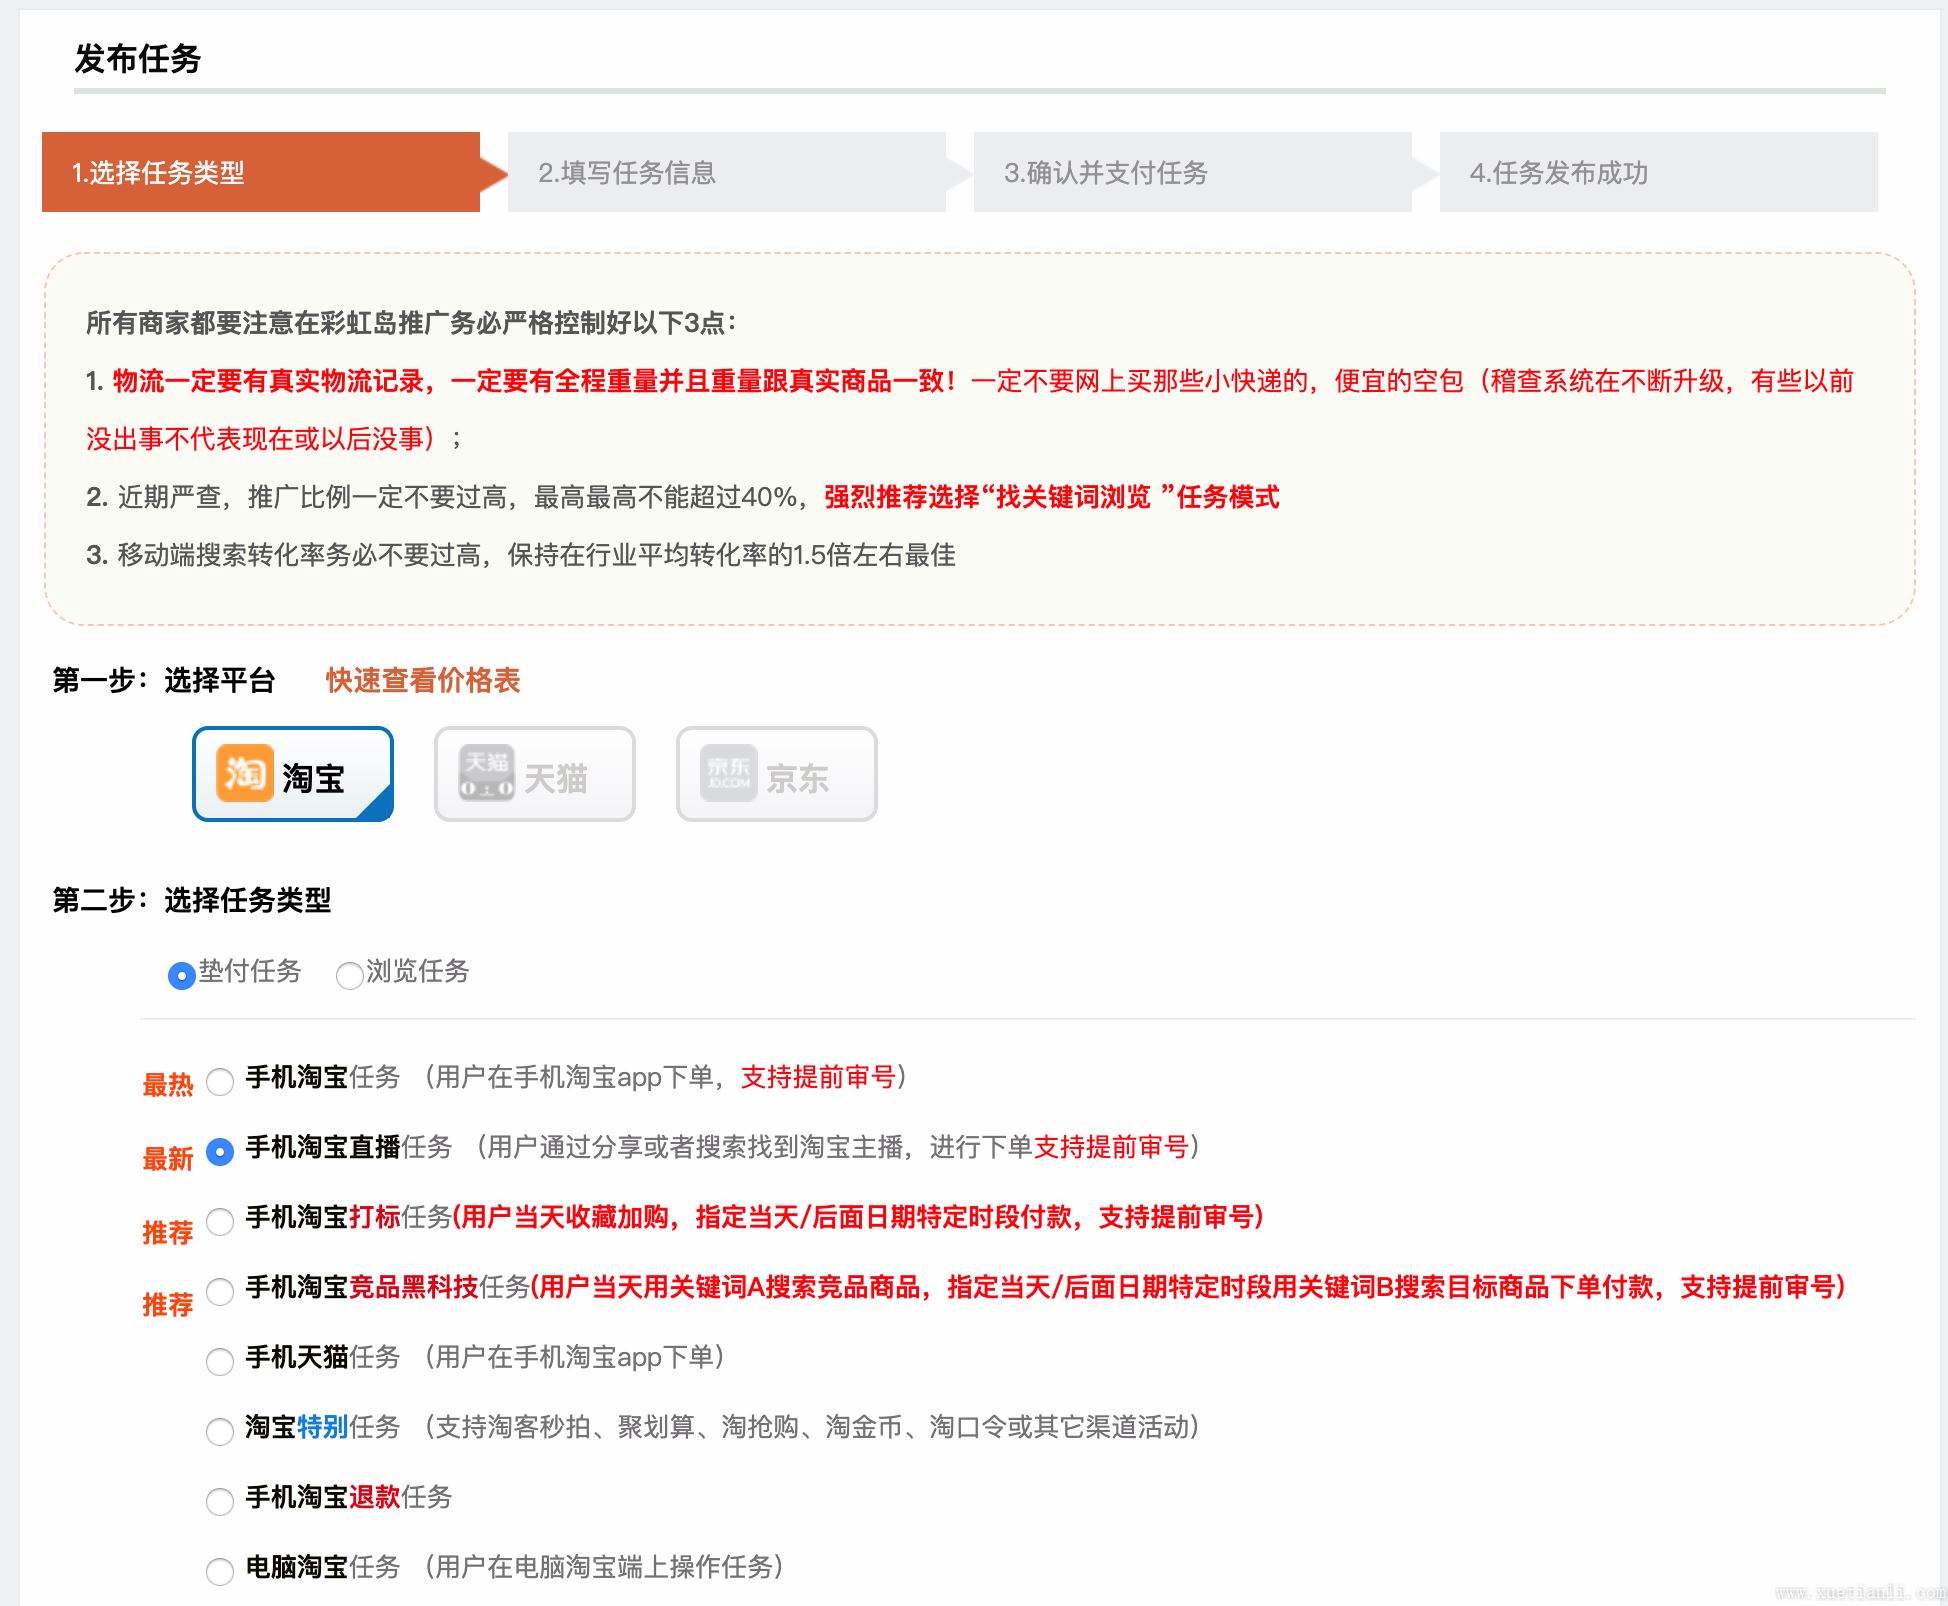Click the orange 淘 Taobao logo icon
The width and height of the screenshot is (1948, 1606).
(x=245, y=773)
